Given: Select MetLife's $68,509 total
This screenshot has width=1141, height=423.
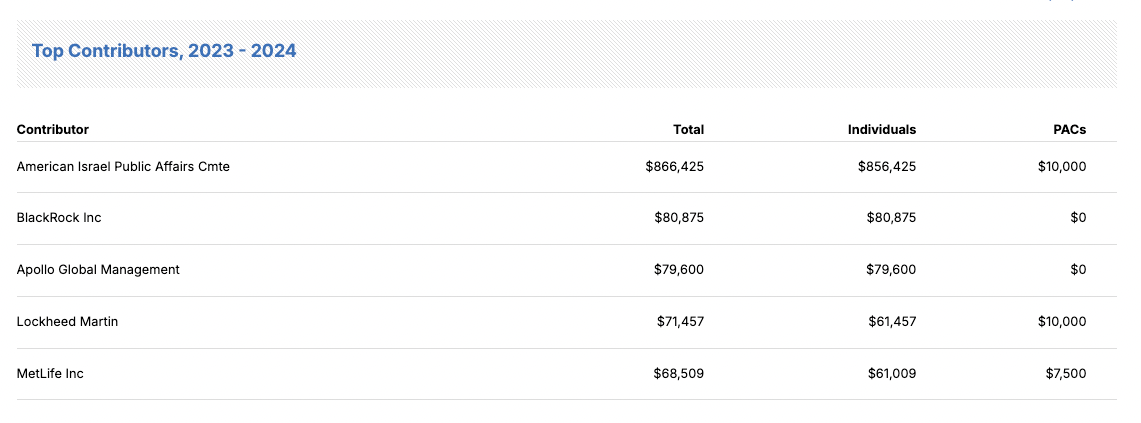Looking at the screenshot, I should coord(679,373).
